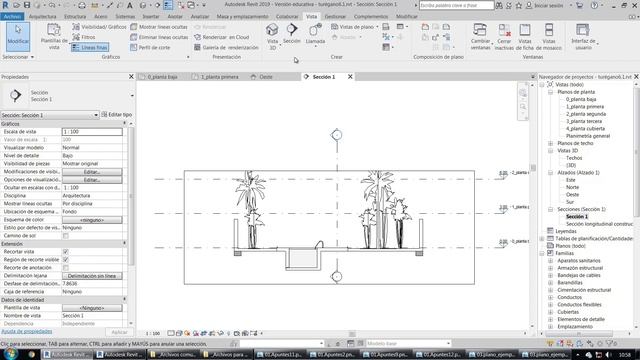This screenshot has height=360, width=640.
Task: Switch to Modificar ribbon tab
Action: 406,16
